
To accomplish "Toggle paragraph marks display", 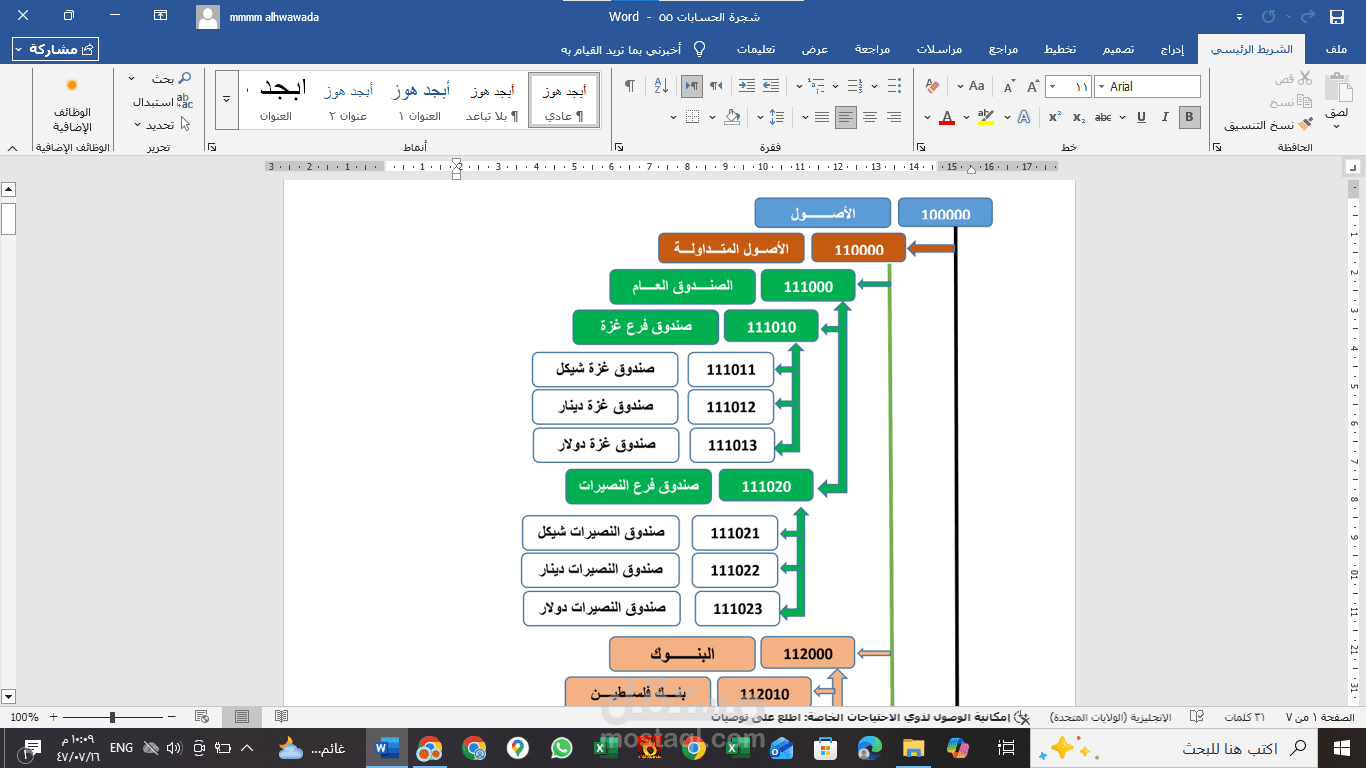I will (x=631, y=85).
